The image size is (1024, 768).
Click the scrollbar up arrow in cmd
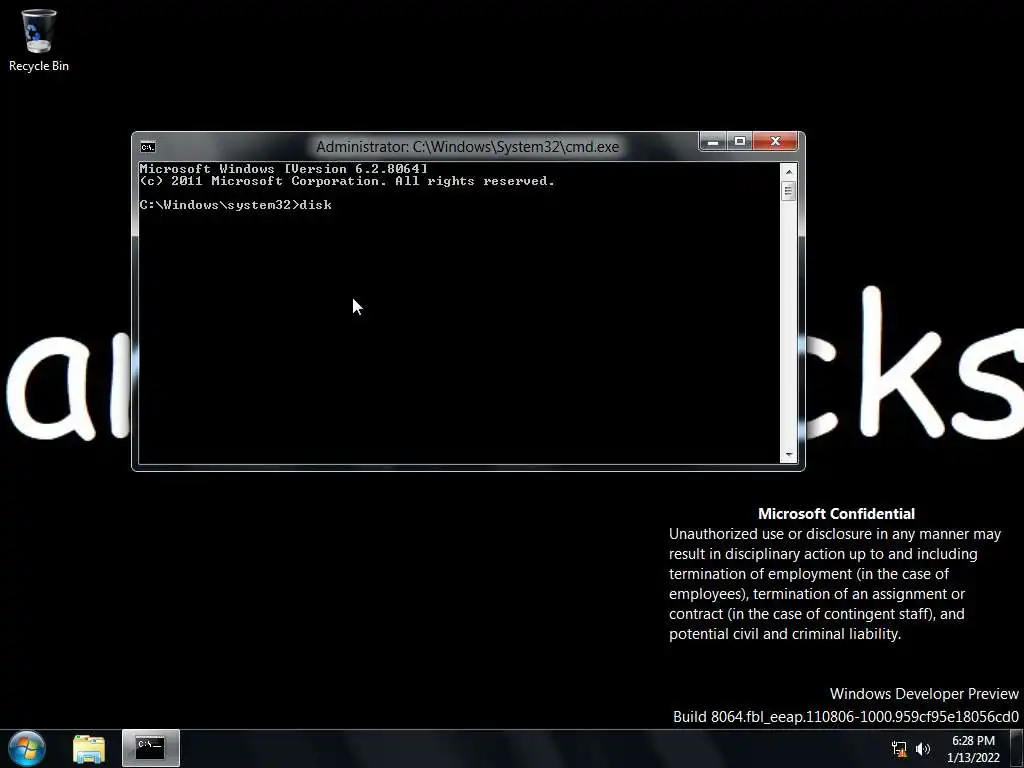[788, 172]
